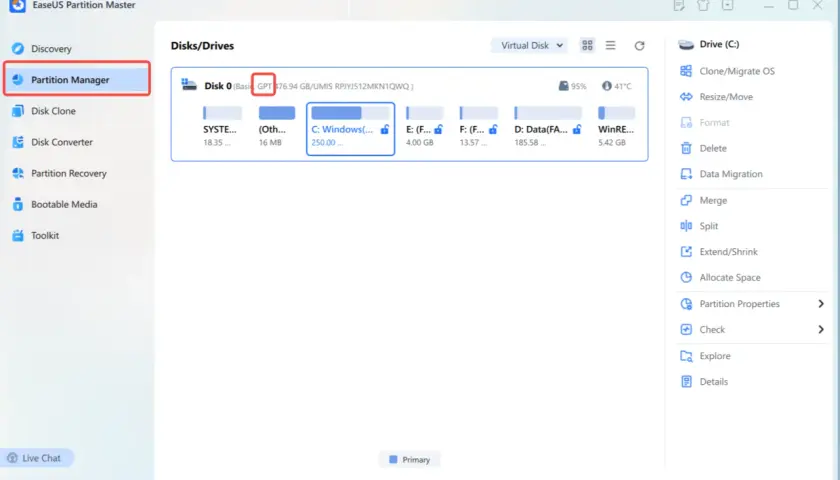Click the 41°C temperature indicator
Image resolution: width=840 pixels, height=480 pixels.
[617, 86]
